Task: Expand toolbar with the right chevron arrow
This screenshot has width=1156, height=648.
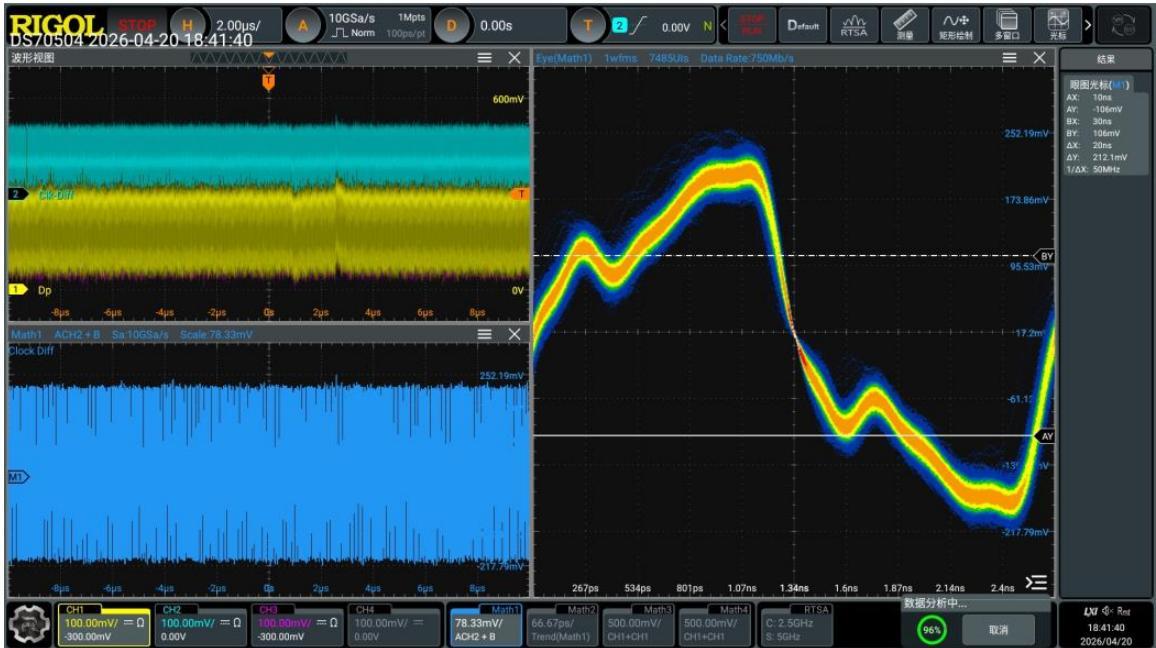Action: pos(1088,25)
